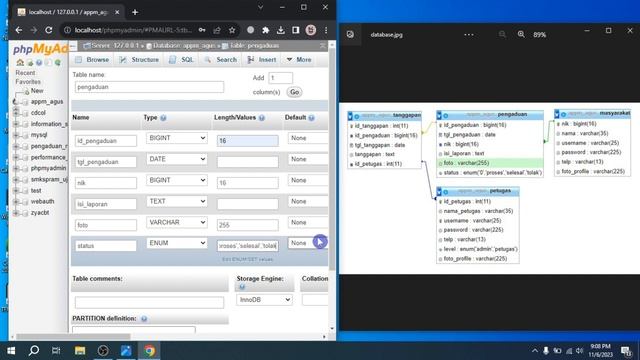Viewport: 640px width, 360px height.
Task: Click the PARTITION definition help icon
Action: point(144,319)
